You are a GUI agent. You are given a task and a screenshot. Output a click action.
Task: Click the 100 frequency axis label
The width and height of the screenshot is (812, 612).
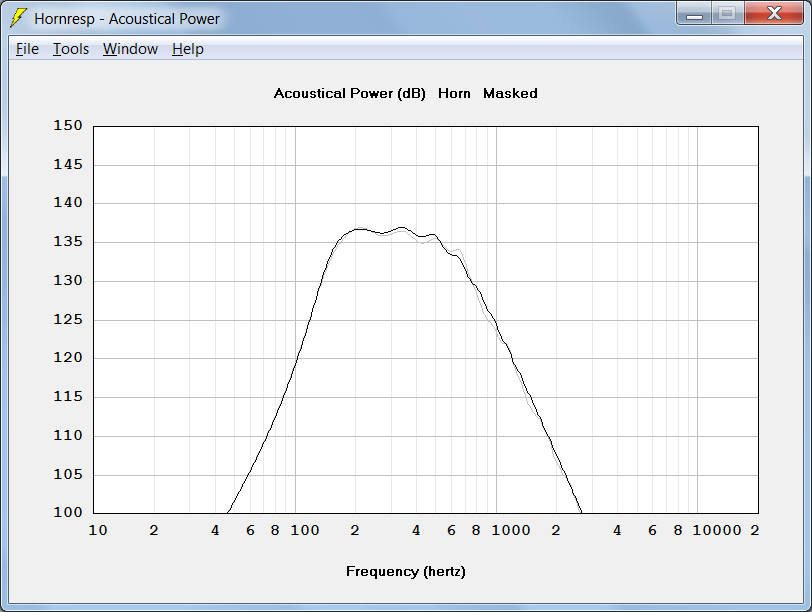pyautogui.click(x=304, y=530)
